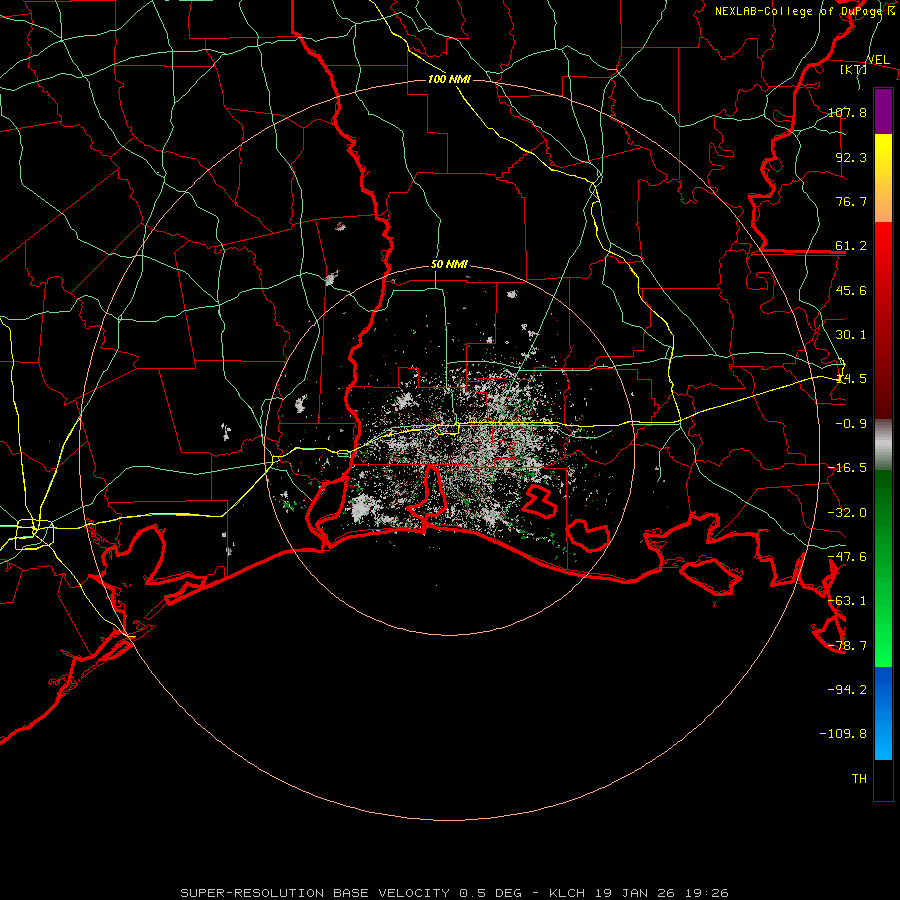Select the gray near-zero segment of color scale
This screenshot has height=900, width=900.
click(x=883, y=445)
